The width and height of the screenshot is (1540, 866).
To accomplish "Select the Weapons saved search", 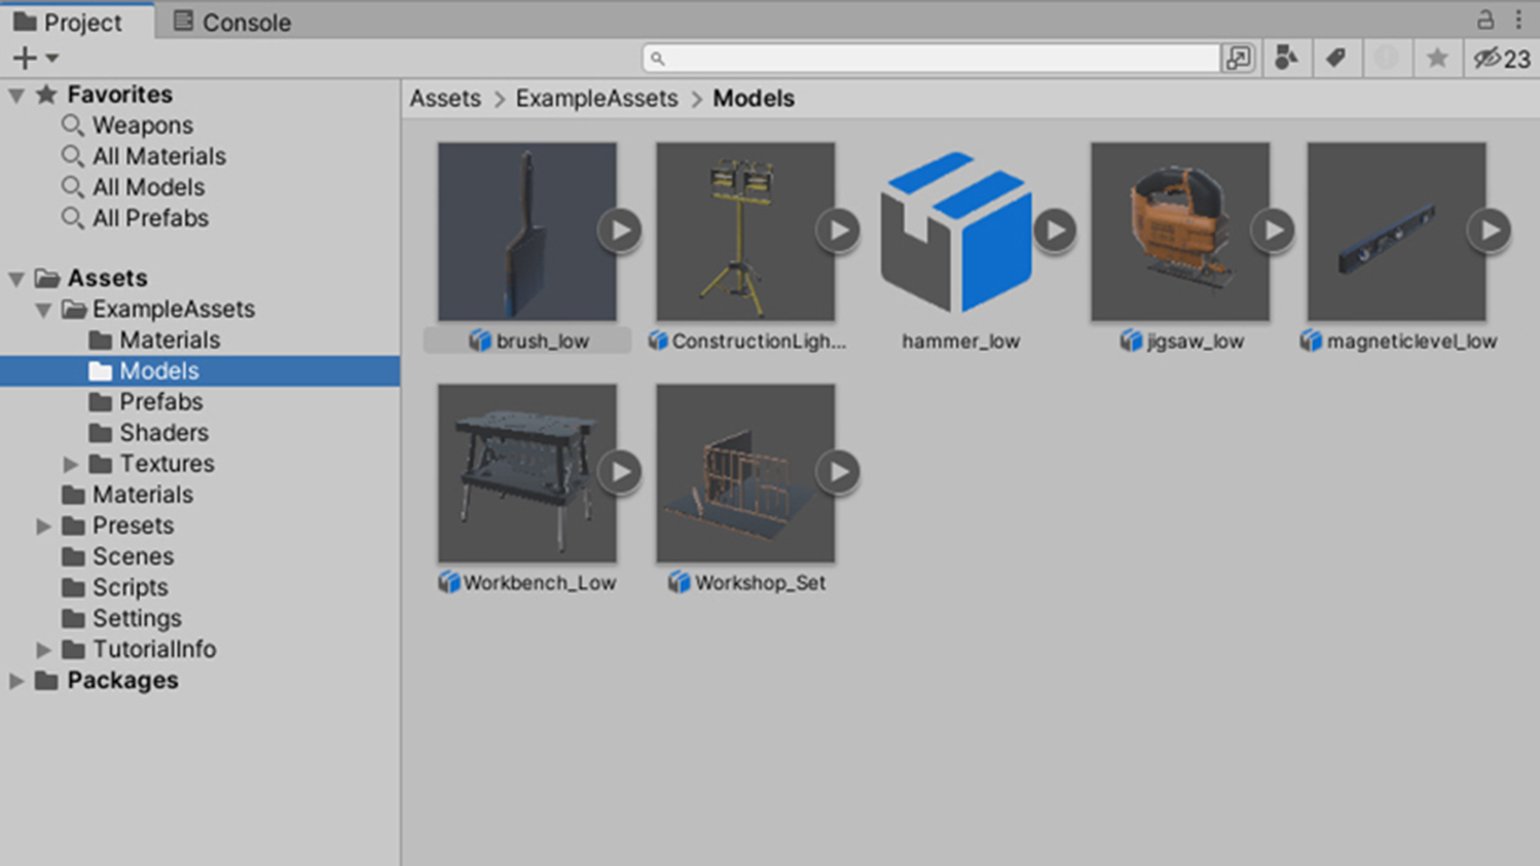I will 142,126.
